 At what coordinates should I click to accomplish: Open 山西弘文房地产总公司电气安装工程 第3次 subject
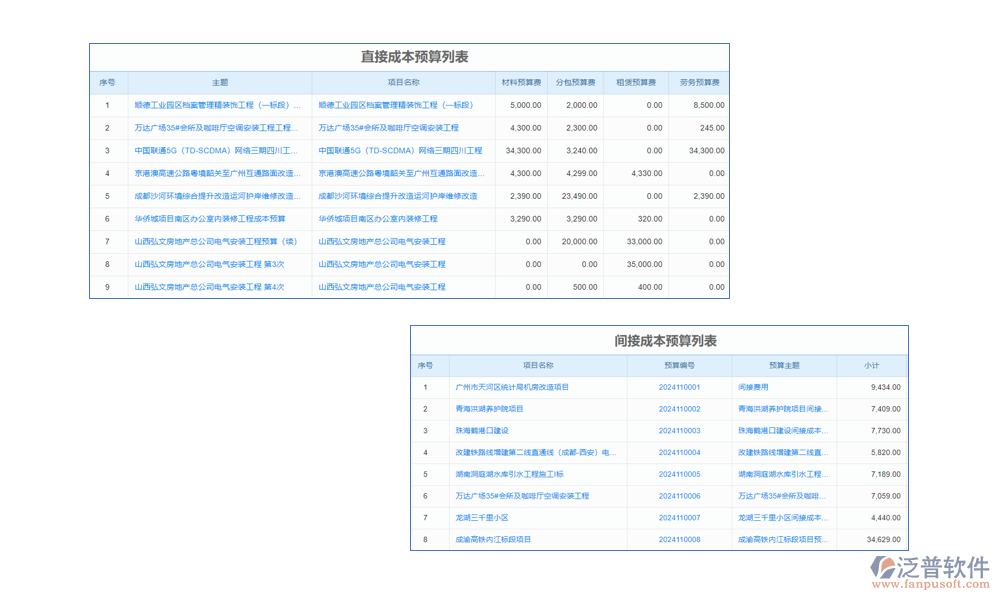coord(210,265)
